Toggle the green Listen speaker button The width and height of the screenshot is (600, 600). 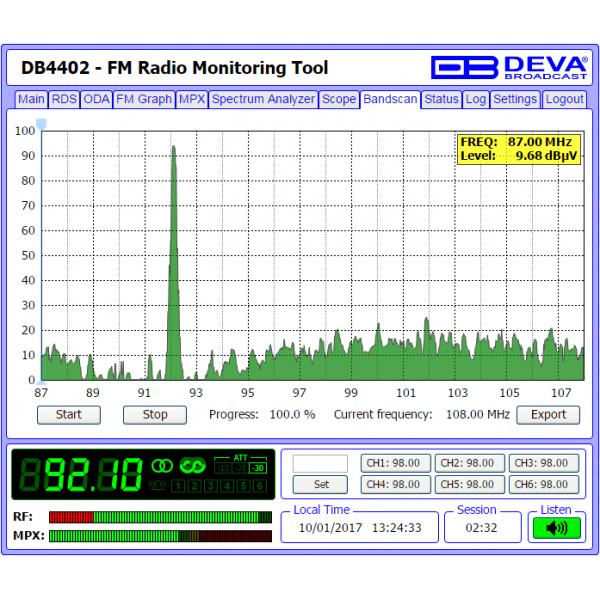coord(557,528)
